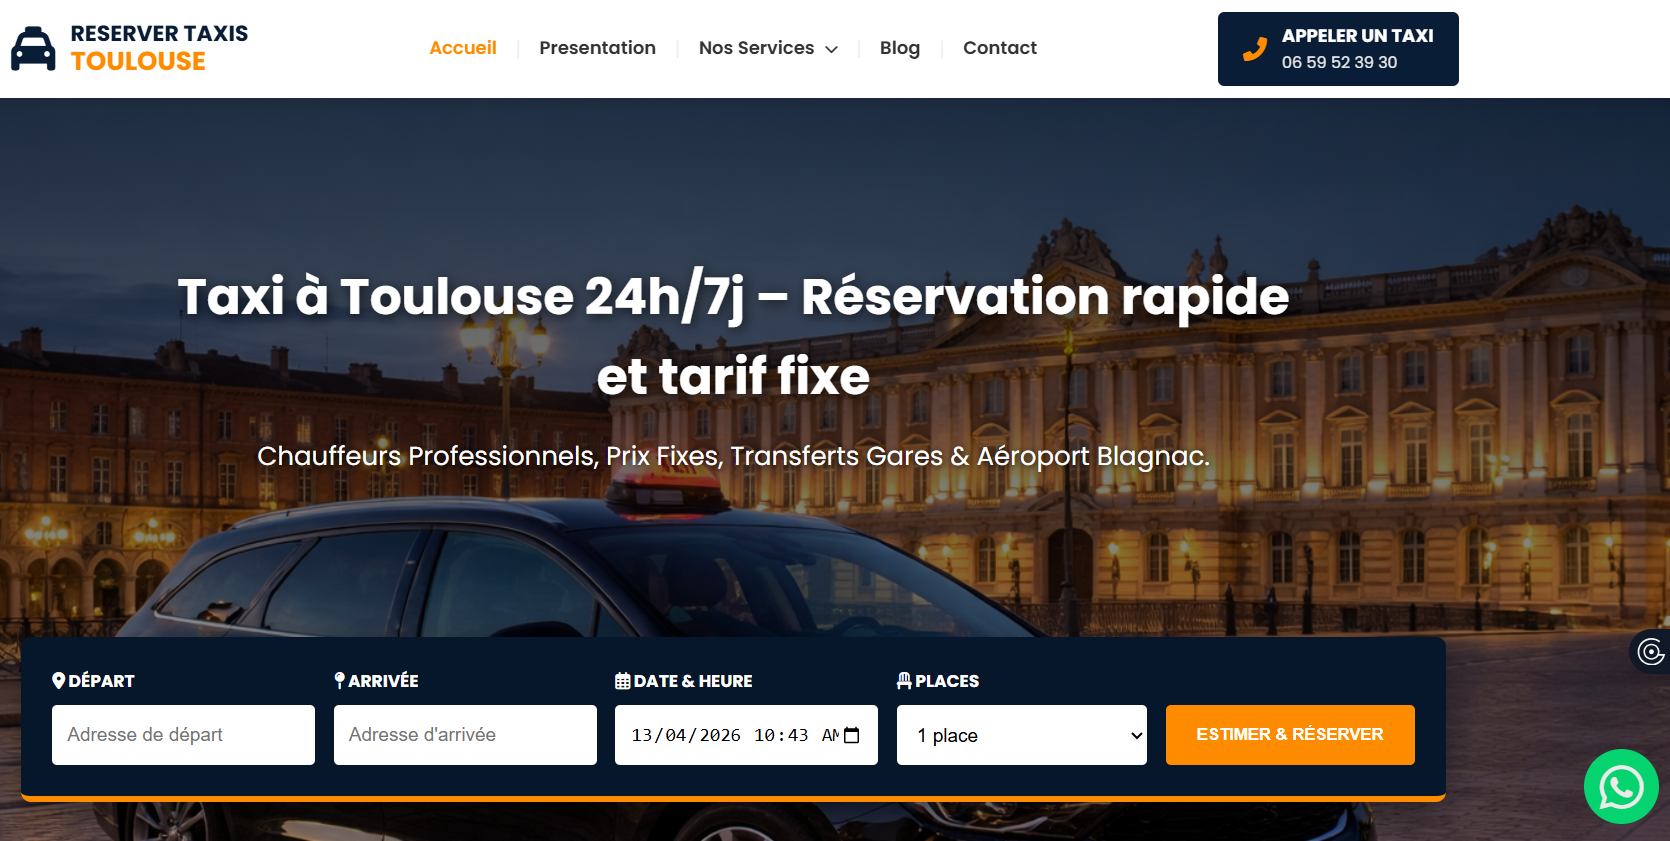Screen dimensions: 1670x841
Task: Open the Presentation menu item
Action: point(597,48)
